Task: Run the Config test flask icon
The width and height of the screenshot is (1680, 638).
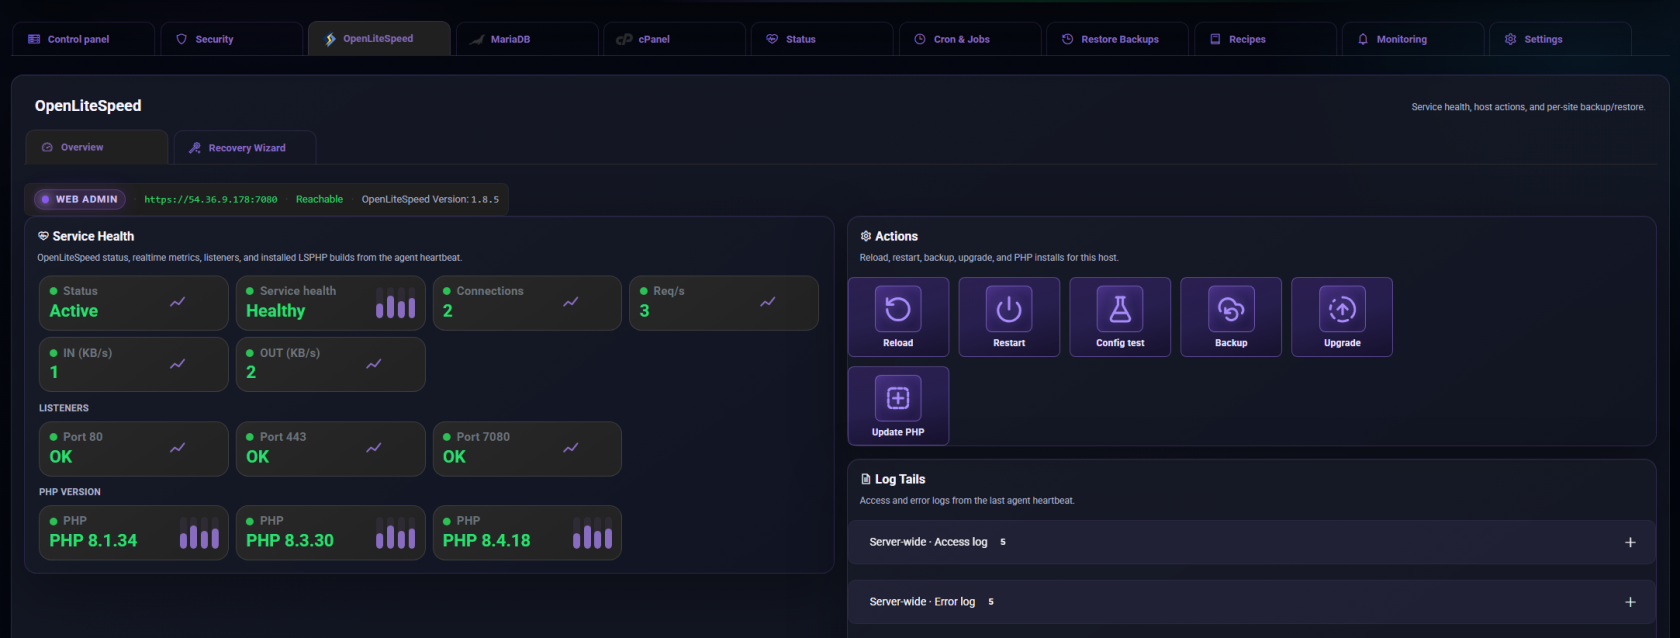Action: coord(1120,309)
